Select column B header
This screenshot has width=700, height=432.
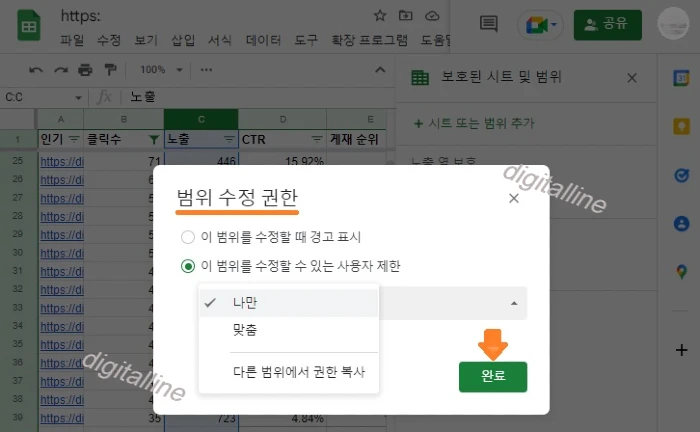coord(124,119)
